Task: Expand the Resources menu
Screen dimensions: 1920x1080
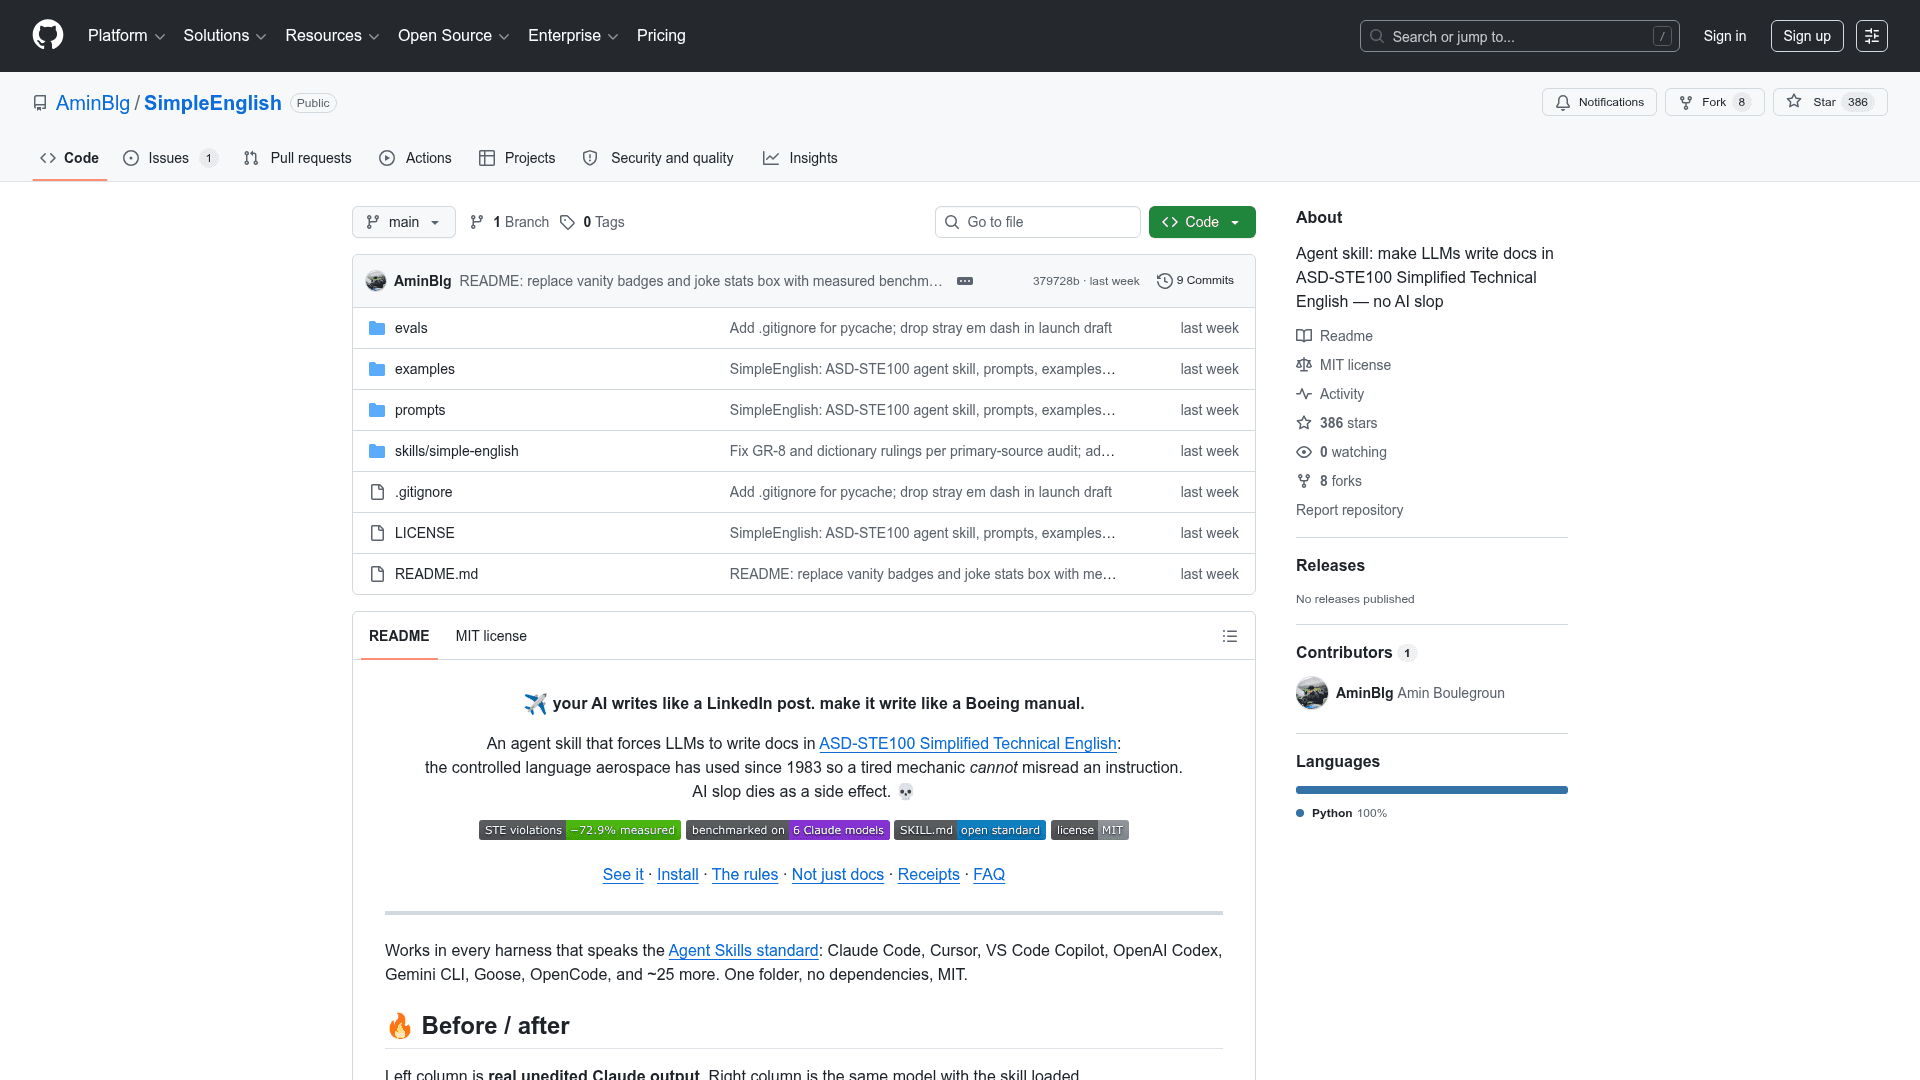Action: click(332, 36)
